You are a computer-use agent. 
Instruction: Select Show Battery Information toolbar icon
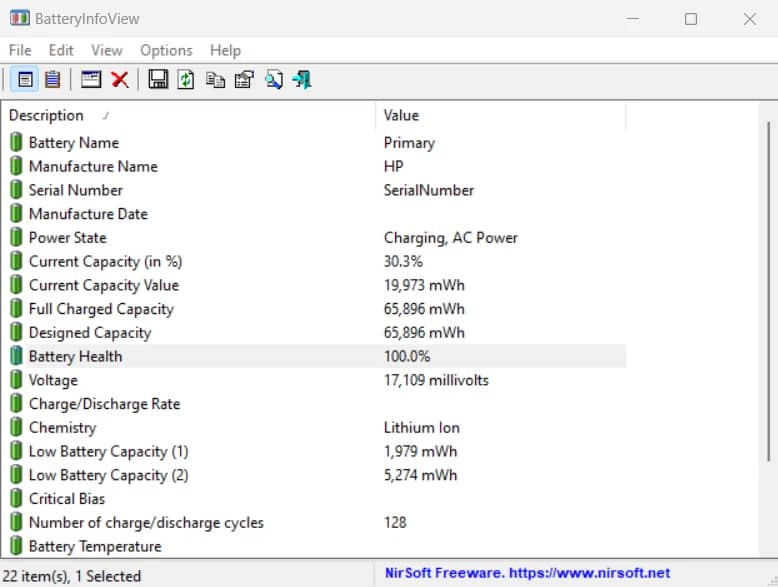25,80
